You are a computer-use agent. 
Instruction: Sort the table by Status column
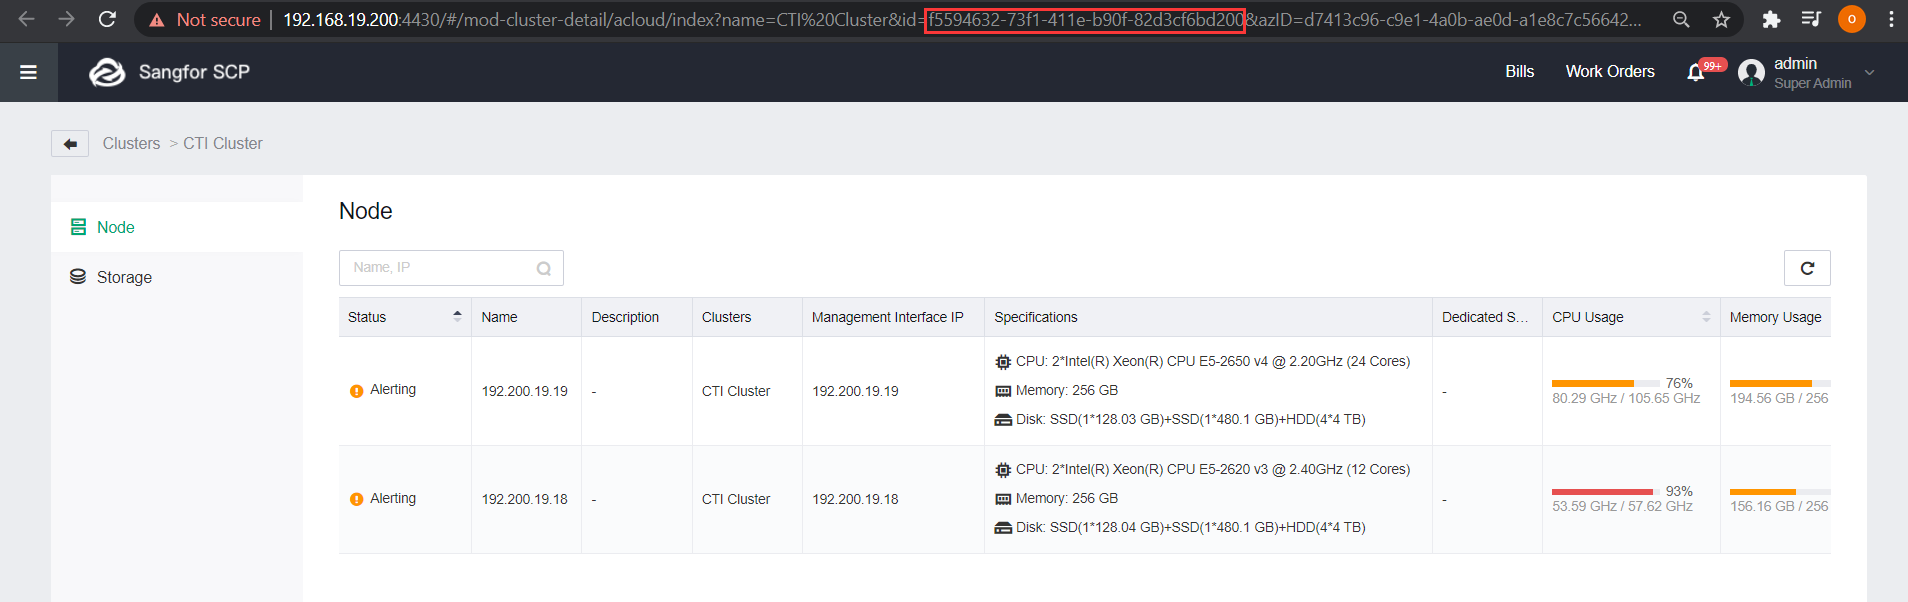click(457, 317)
